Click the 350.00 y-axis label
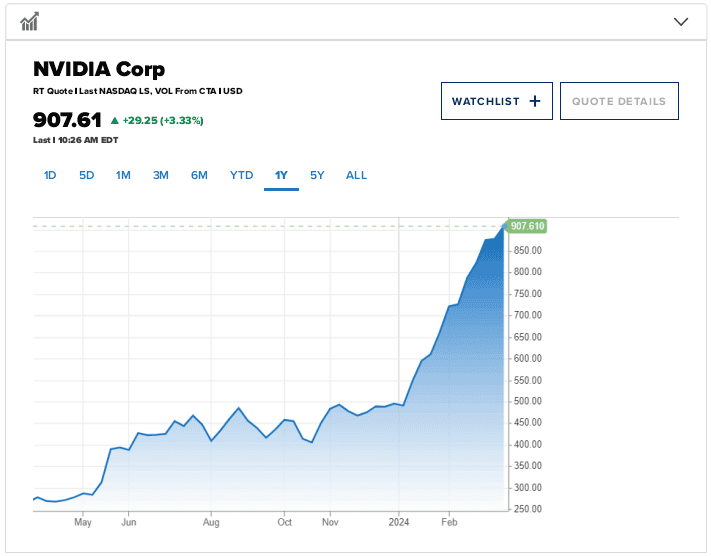 click(x=528, y=466)
